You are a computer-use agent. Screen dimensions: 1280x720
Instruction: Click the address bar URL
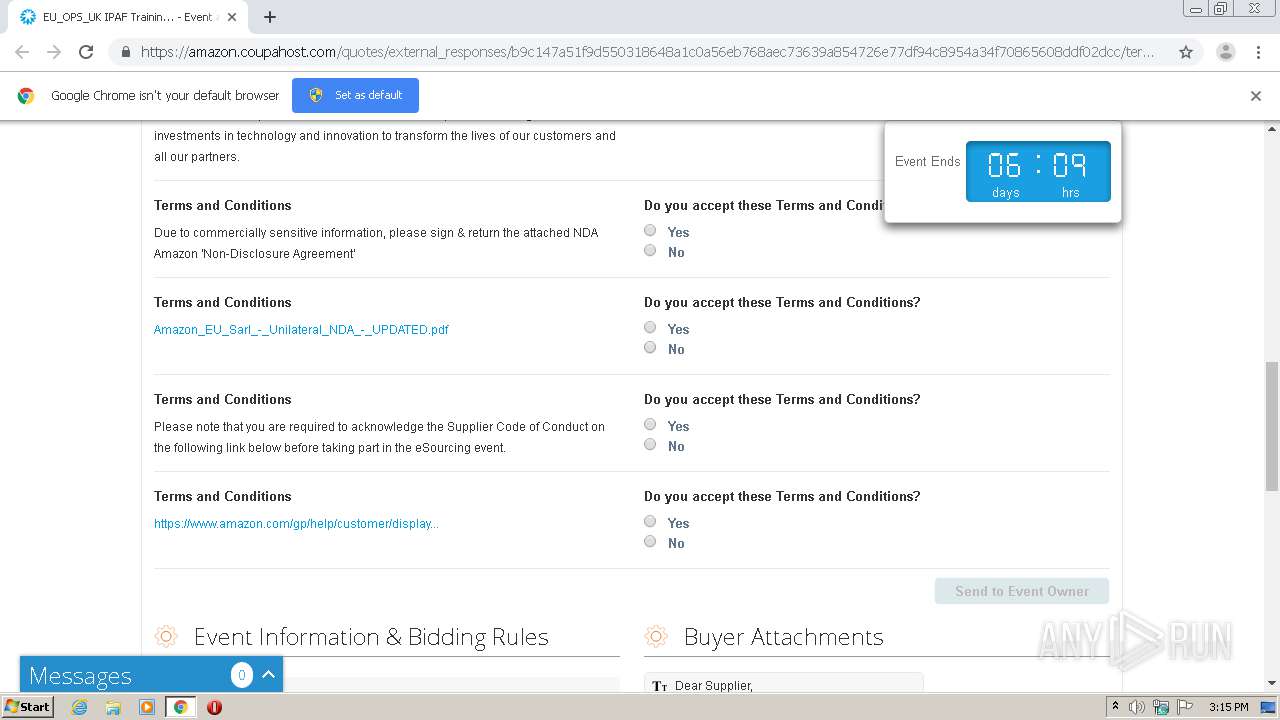[x=647, y=52]
